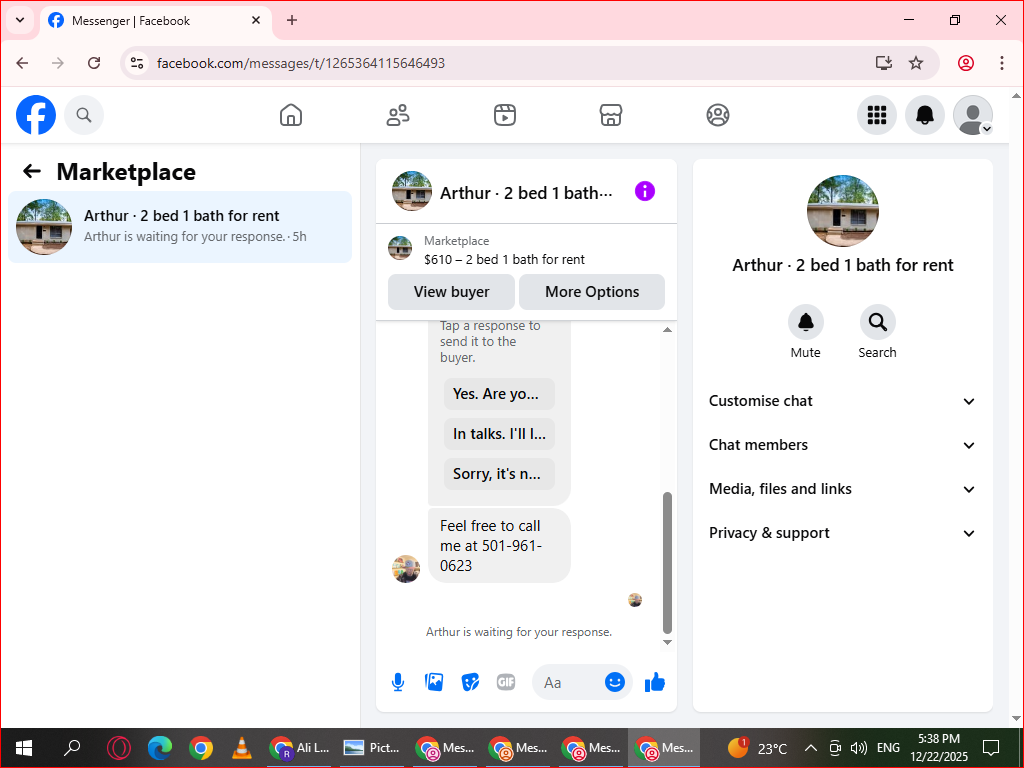Screen dimensions: 1024x768
Task: Open Windows notification center icon
Action: 991,747
